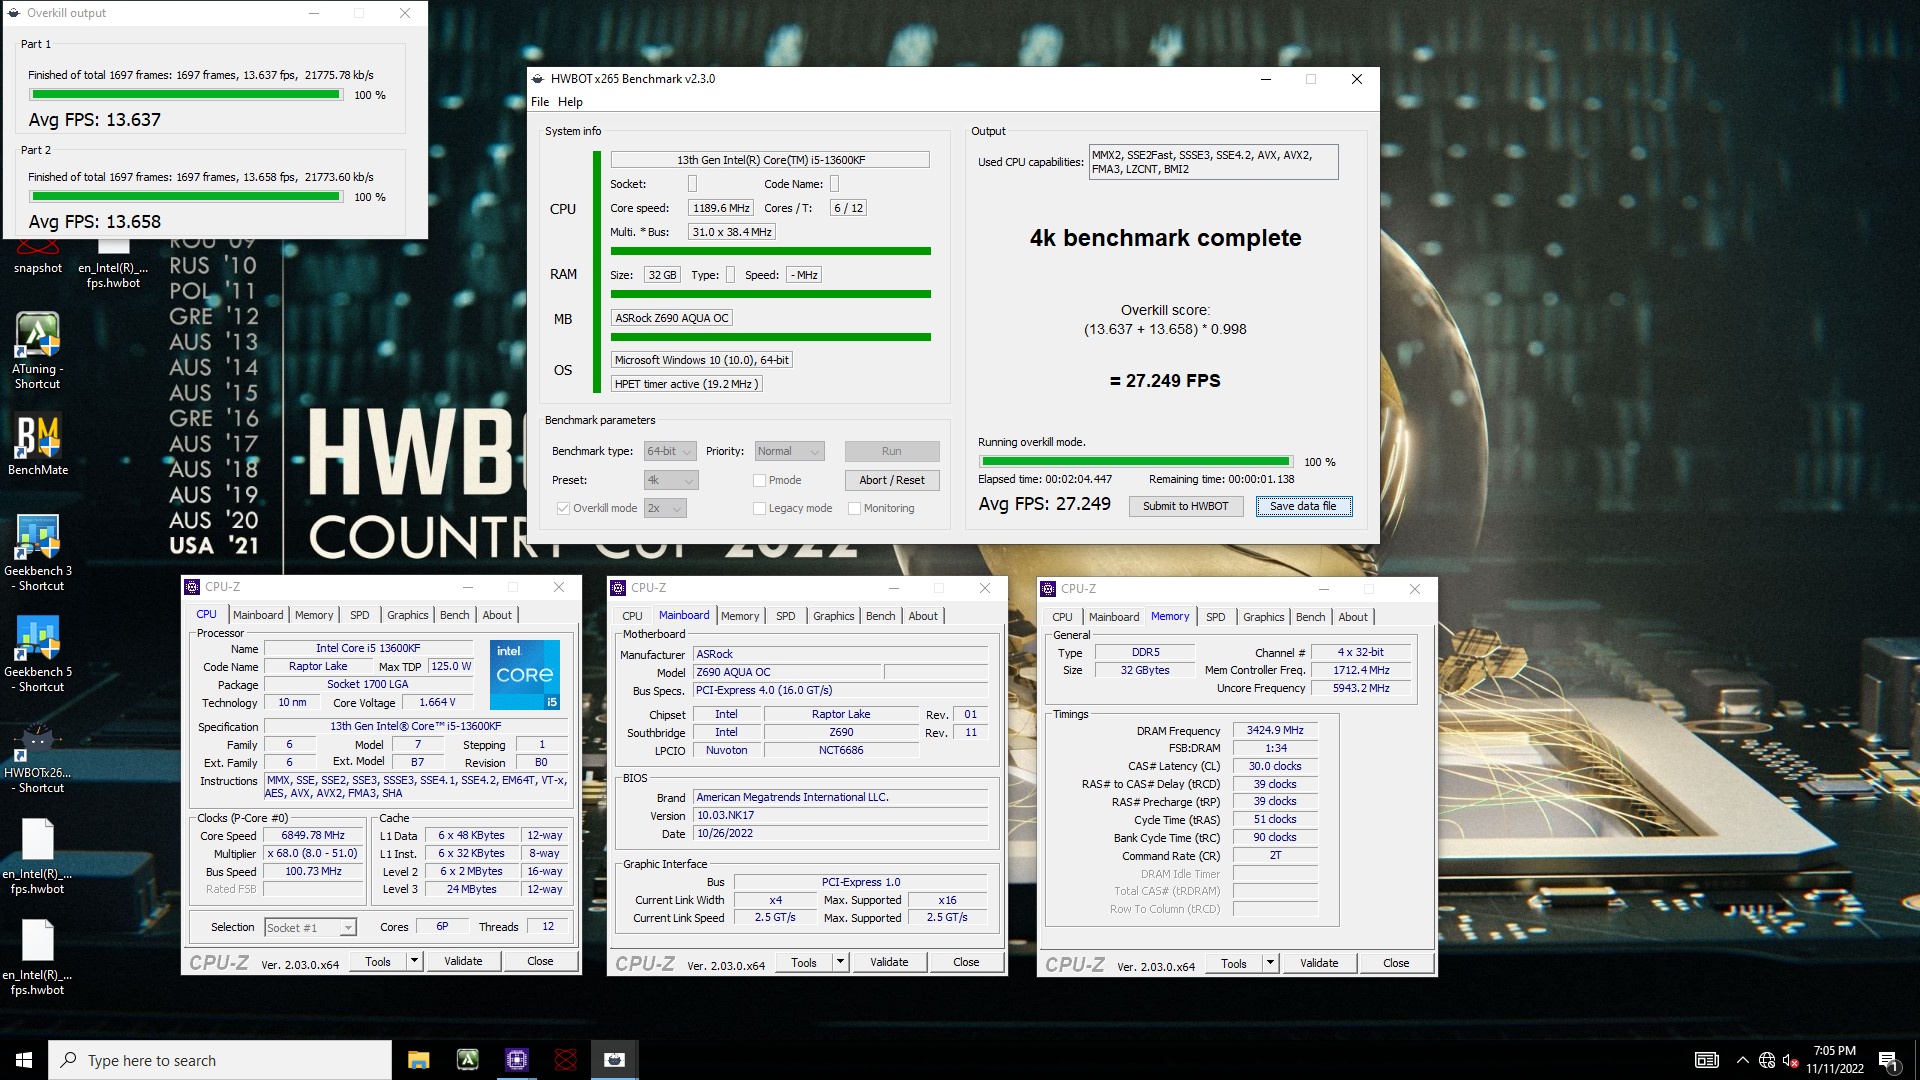Click the Type here to search box

pos(220,1060)
